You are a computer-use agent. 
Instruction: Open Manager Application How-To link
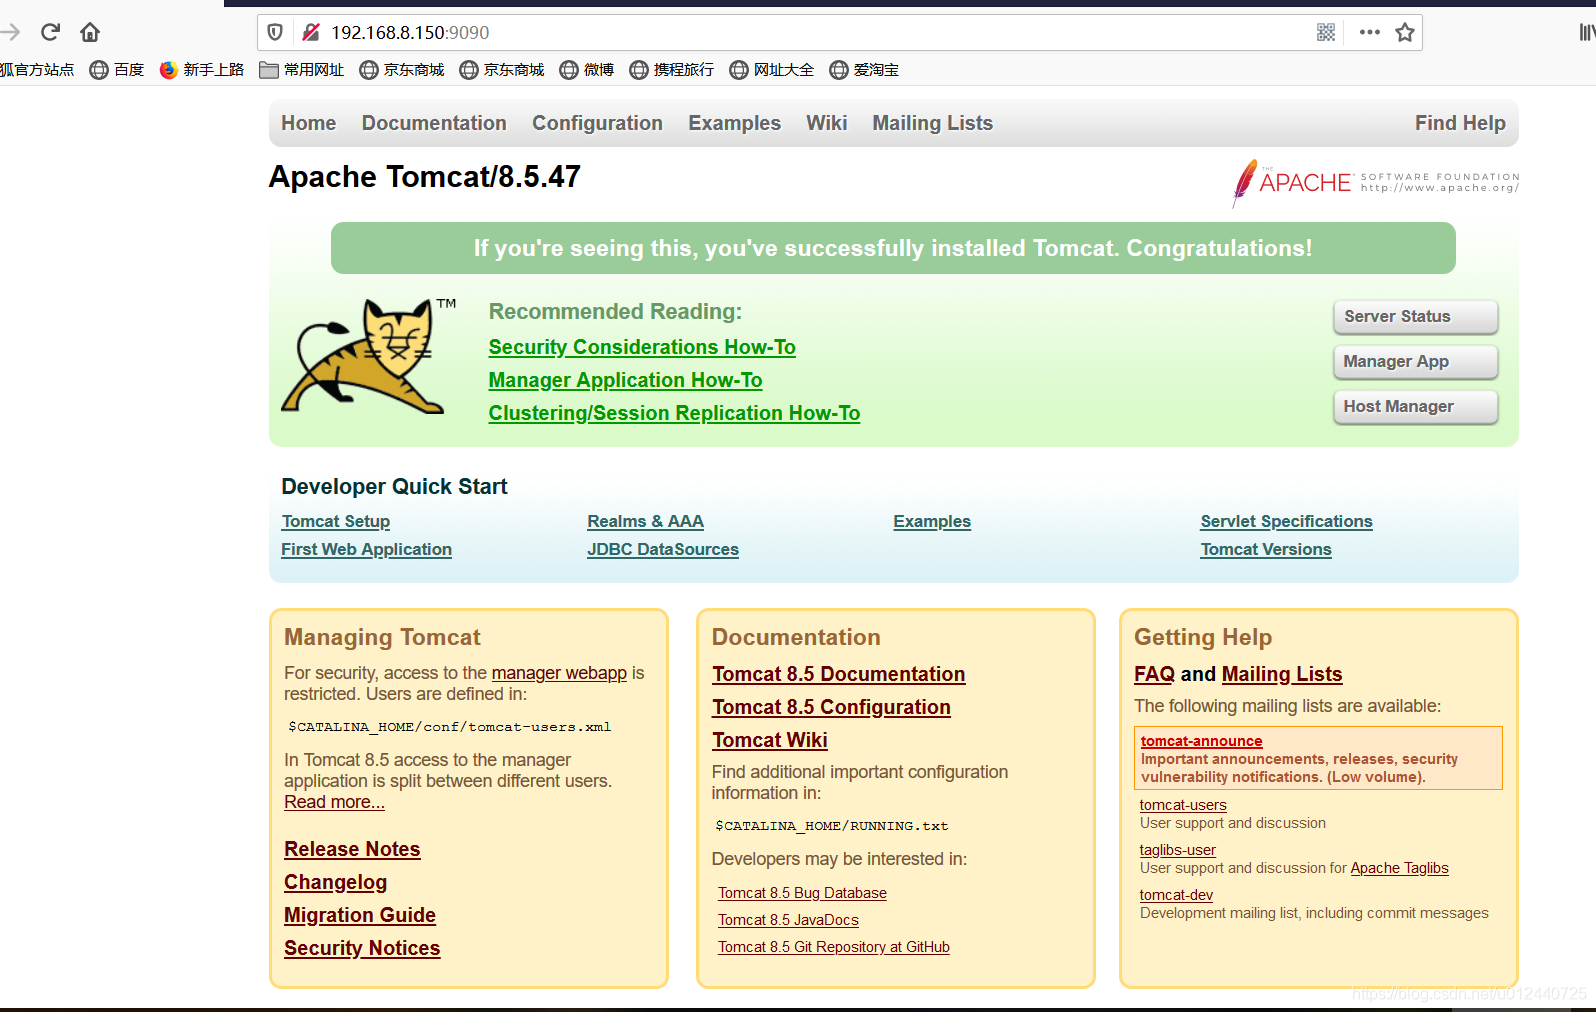(x=625, y=380)
